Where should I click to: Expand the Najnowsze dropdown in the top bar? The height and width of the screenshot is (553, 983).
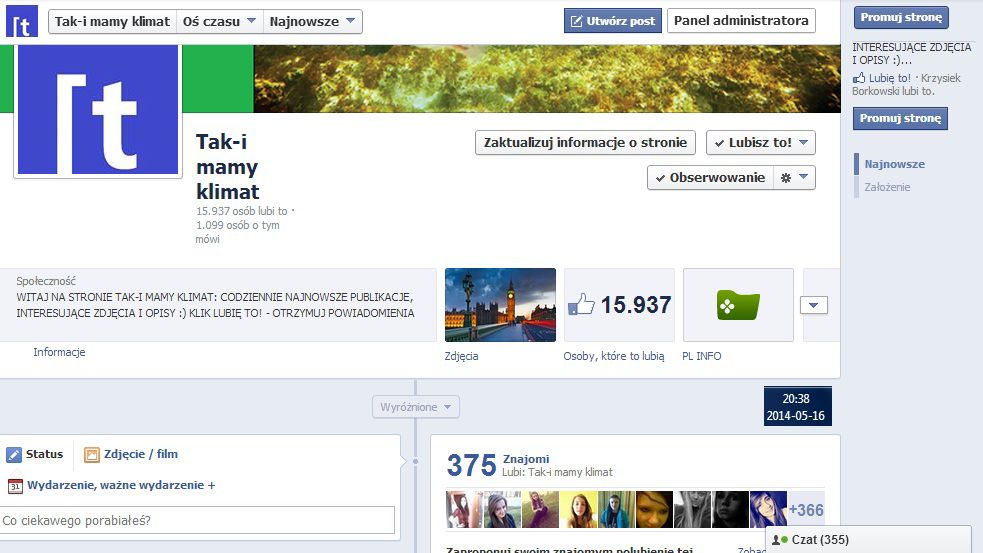pos(312,21)
